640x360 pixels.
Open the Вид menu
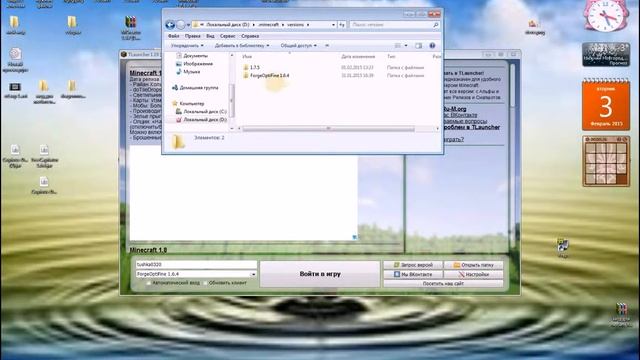click(210, 36)
